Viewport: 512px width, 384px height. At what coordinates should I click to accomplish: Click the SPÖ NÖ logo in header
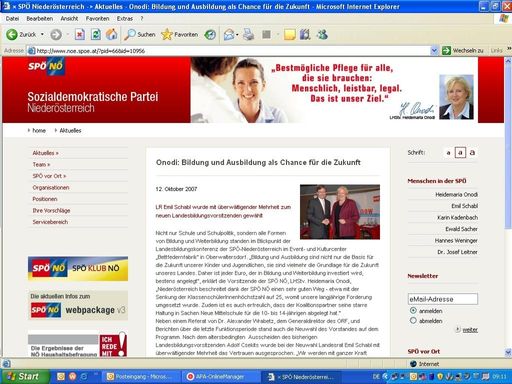click(46, 66)
